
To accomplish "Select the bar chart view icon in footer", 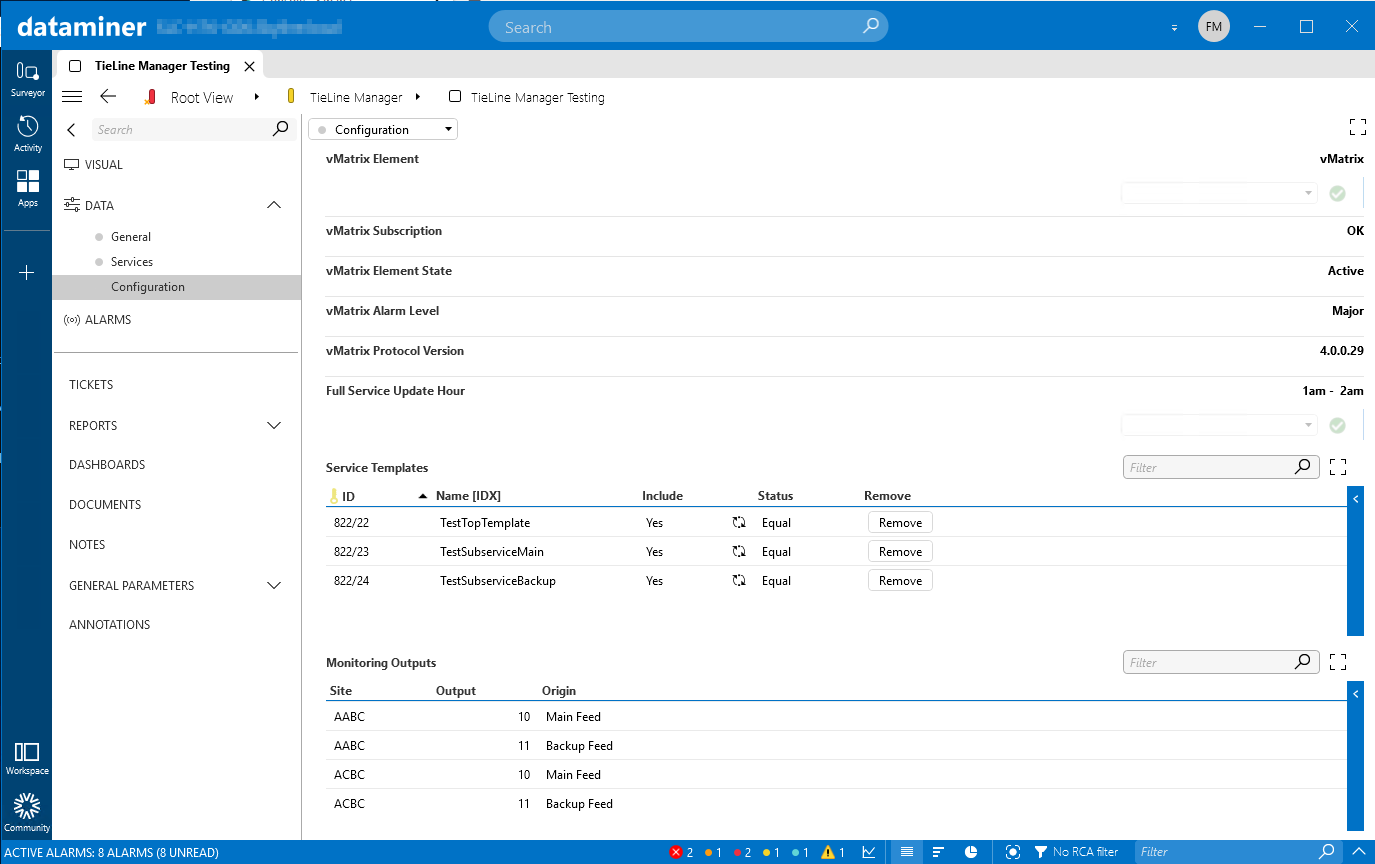I will click(938, 852).
